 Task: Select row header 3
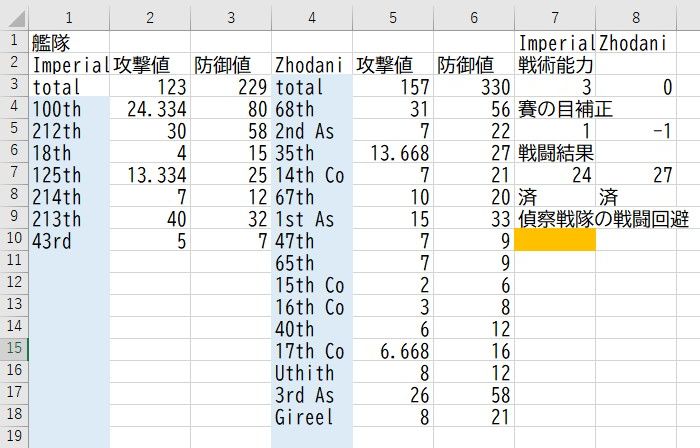(x=14, y=84)
